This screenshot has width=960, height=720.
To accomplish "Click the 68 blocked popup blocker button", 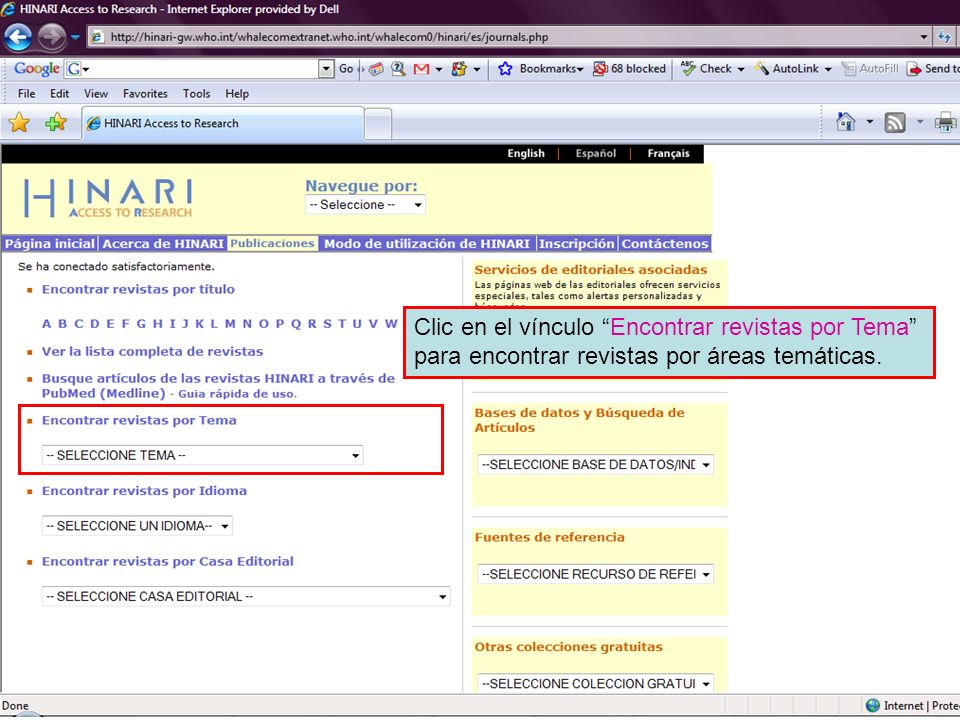I will coord(629,69).
